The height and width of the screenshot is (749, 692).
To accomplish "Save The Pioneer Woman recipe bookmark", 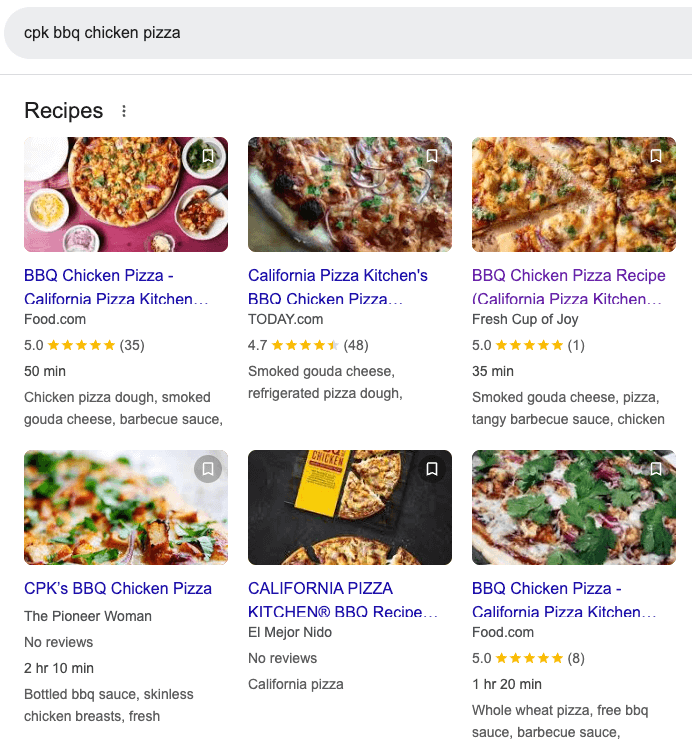I will tap(208, 468).
